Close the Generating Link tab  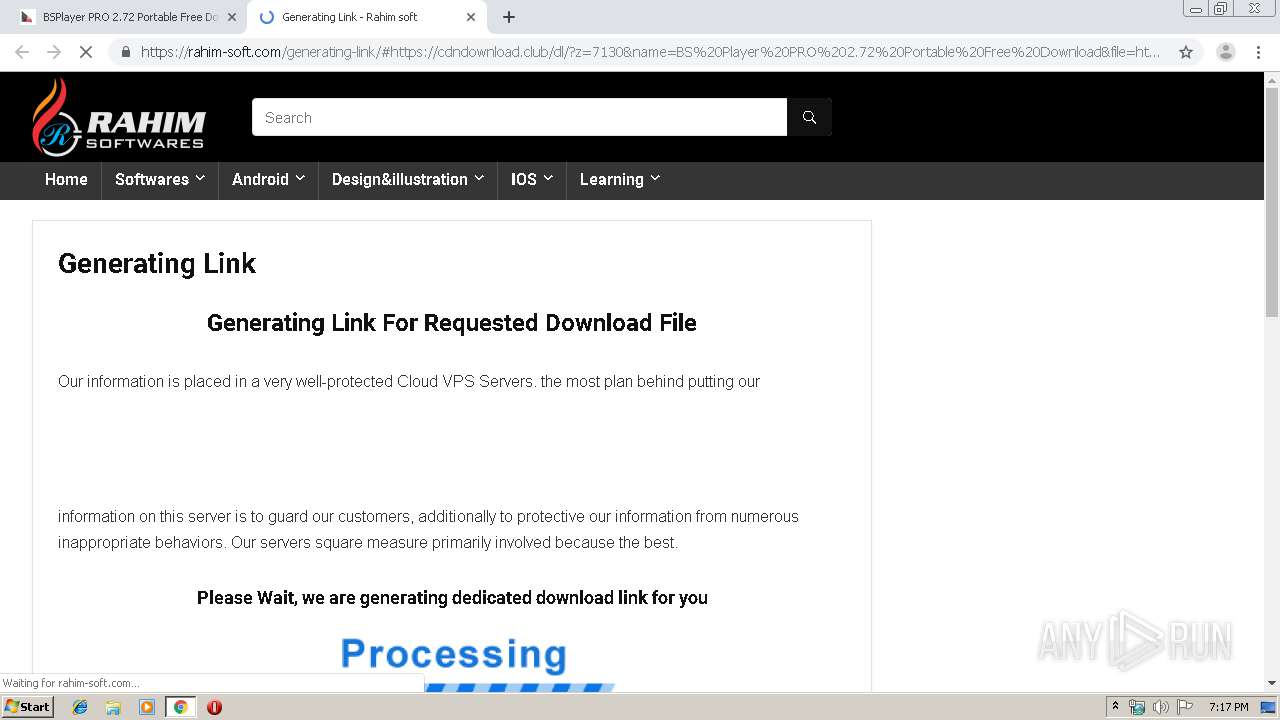(471, 17)
